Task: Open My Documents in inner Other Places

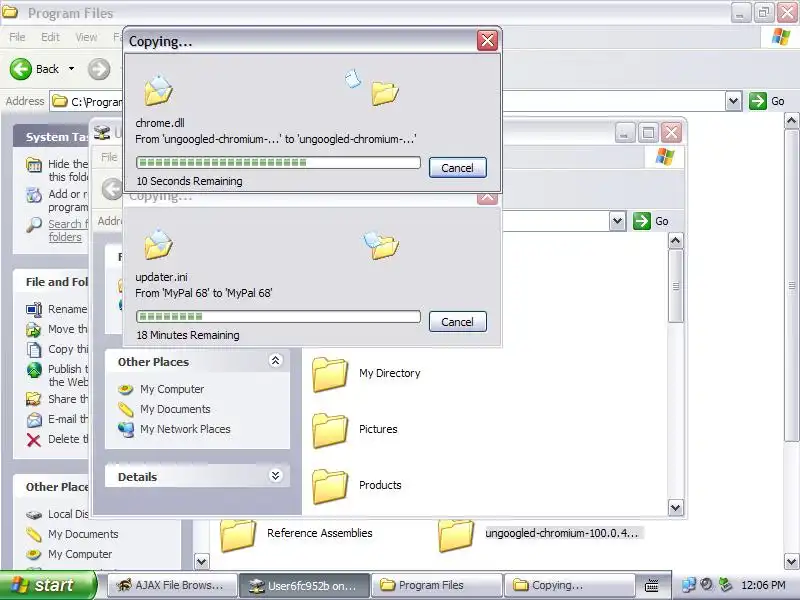Action: [x=175, y=409]
